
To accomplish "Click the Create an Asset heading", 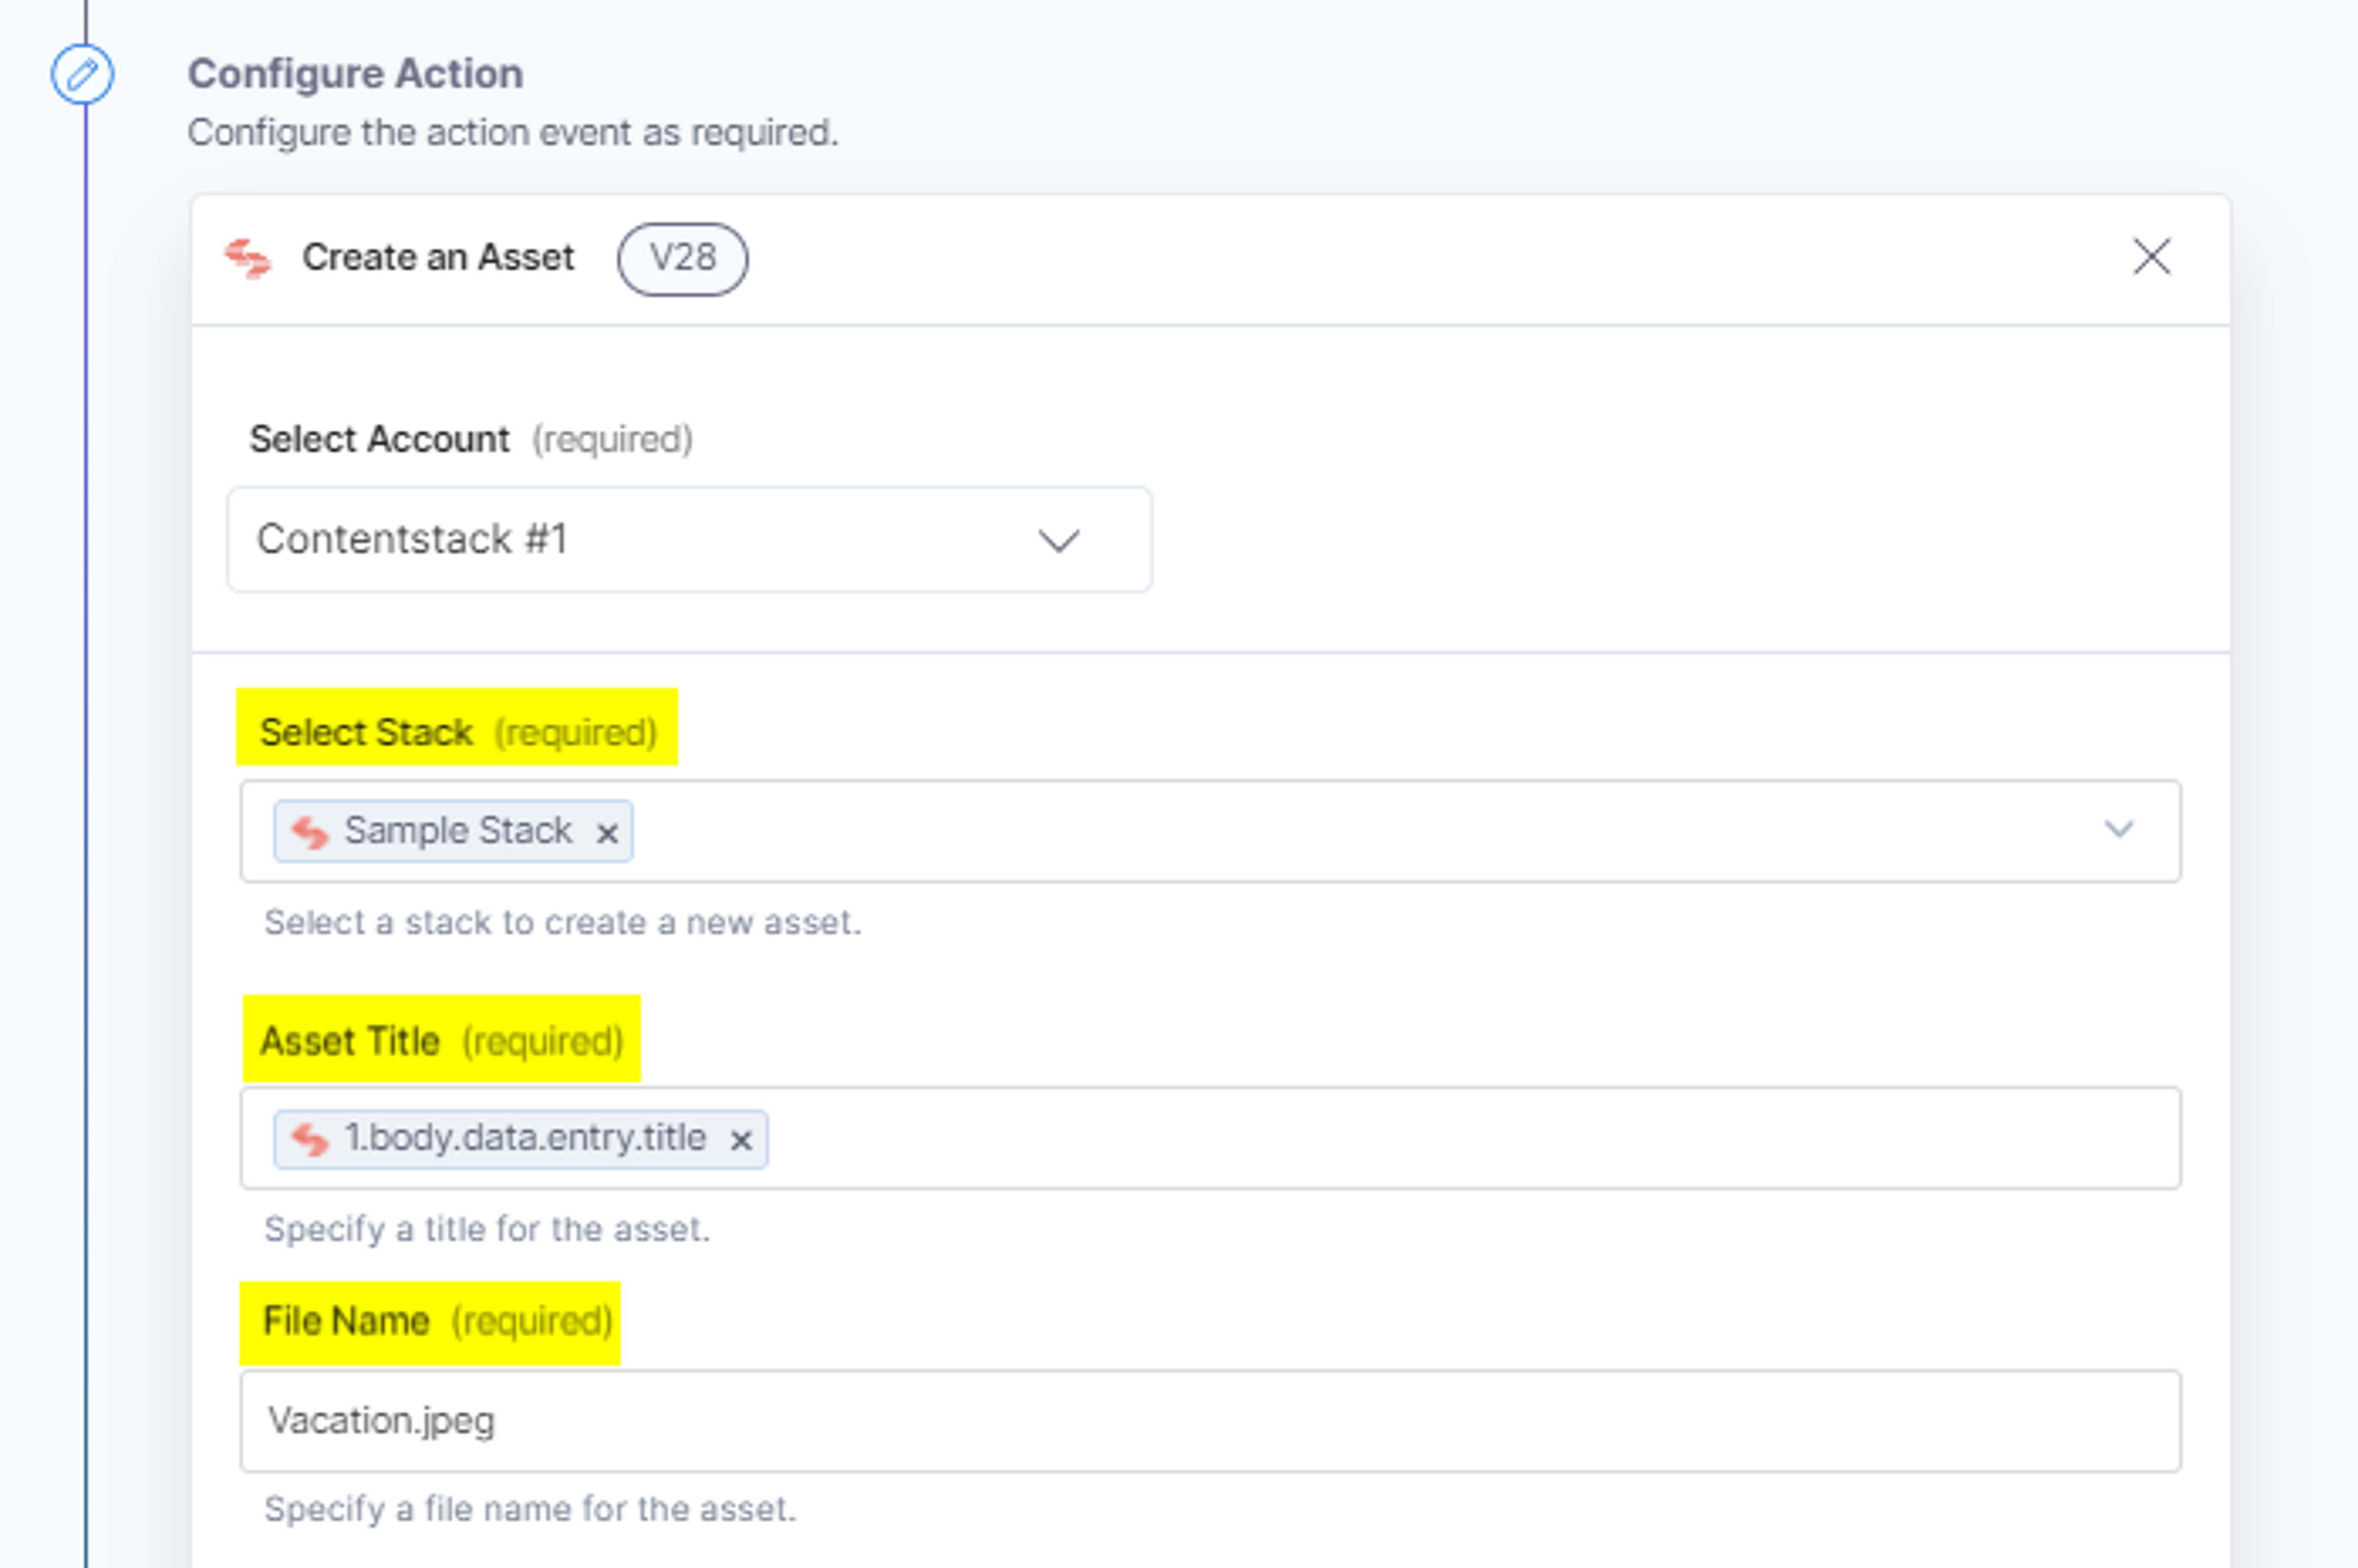I will click(438, 257).
